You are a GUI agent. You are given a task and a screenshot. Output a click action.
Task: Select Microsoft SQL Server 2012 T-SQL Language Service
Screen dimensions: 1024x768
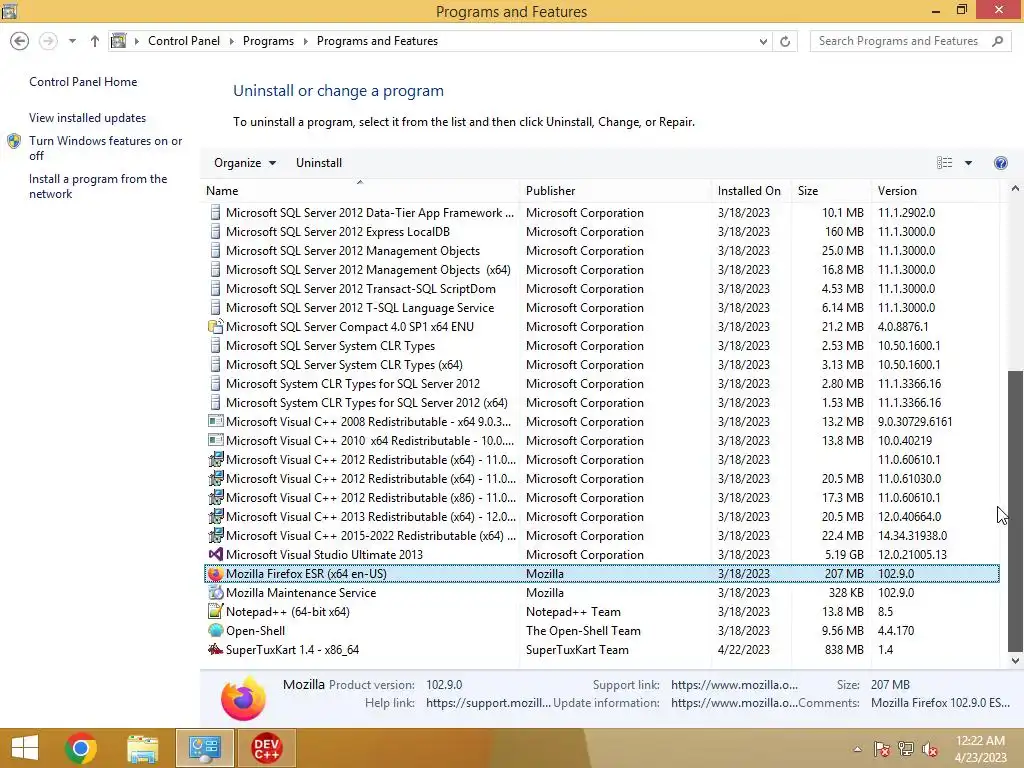pos(601,308)
